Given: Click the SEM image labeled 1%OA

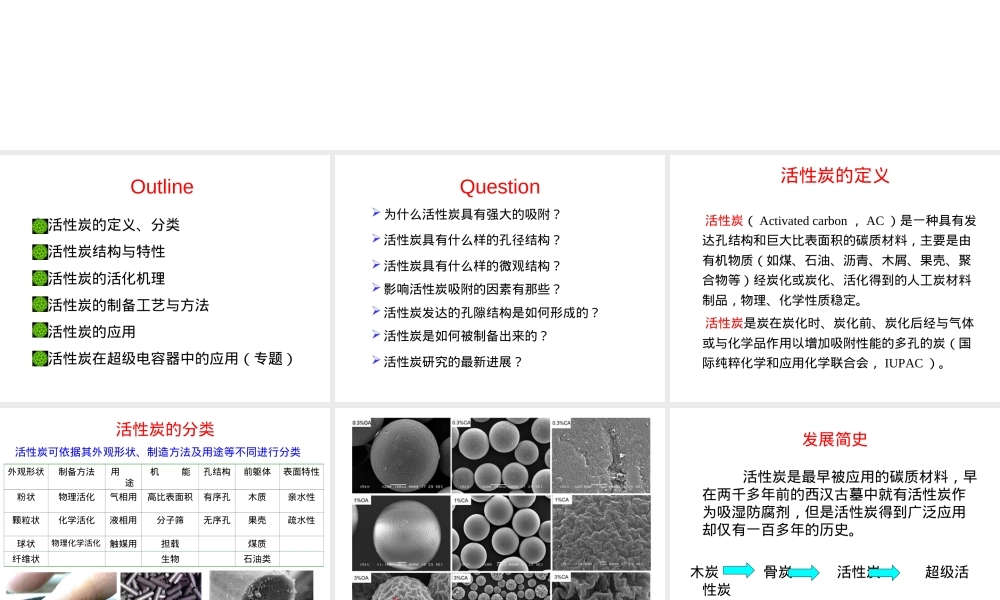Looking at the screenshot, I should pos(401,533).
